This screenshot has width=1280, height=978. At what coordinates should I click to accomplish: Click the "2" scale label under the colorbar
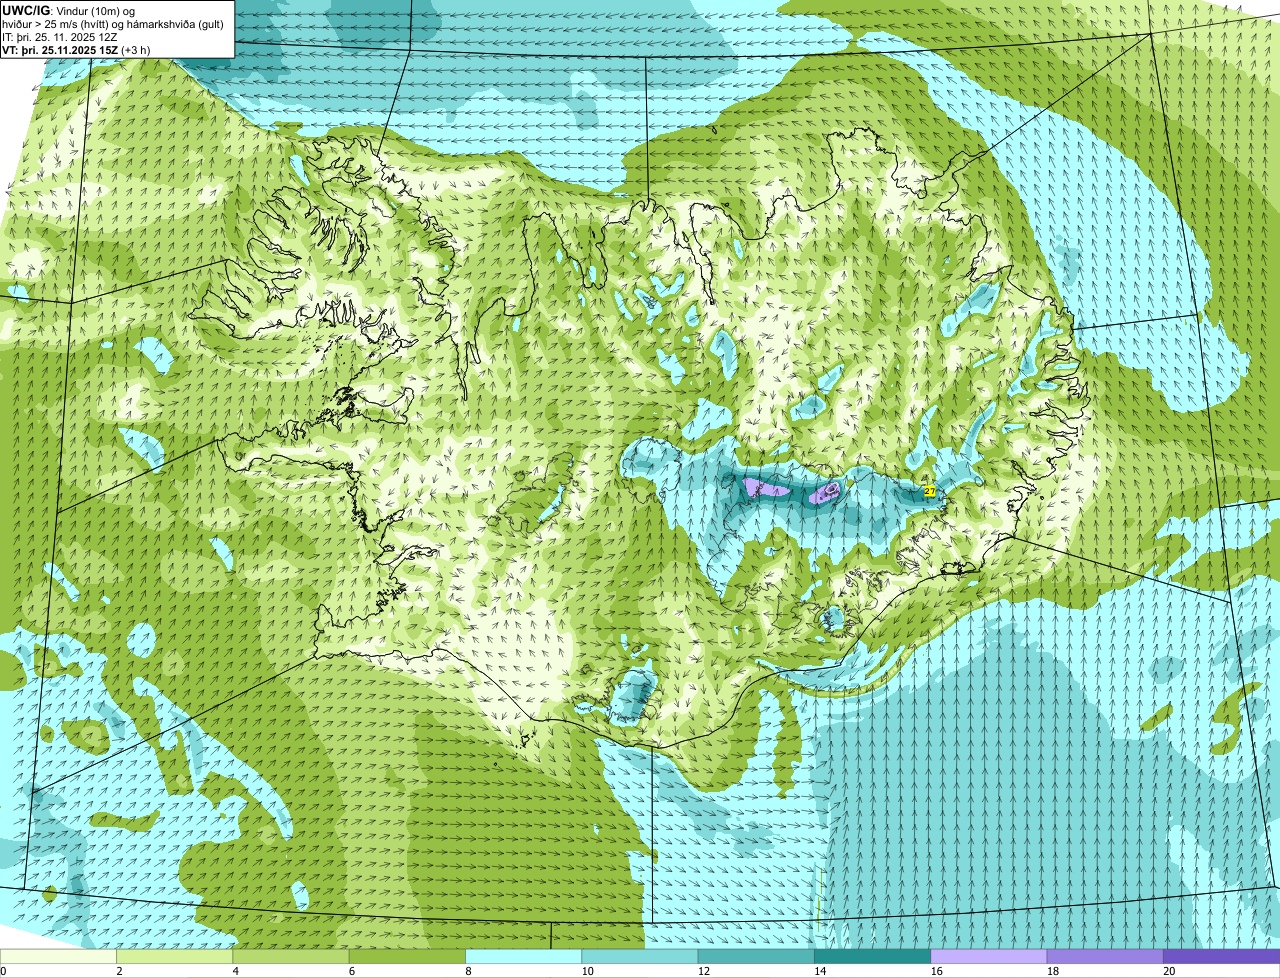click(119, 971)
